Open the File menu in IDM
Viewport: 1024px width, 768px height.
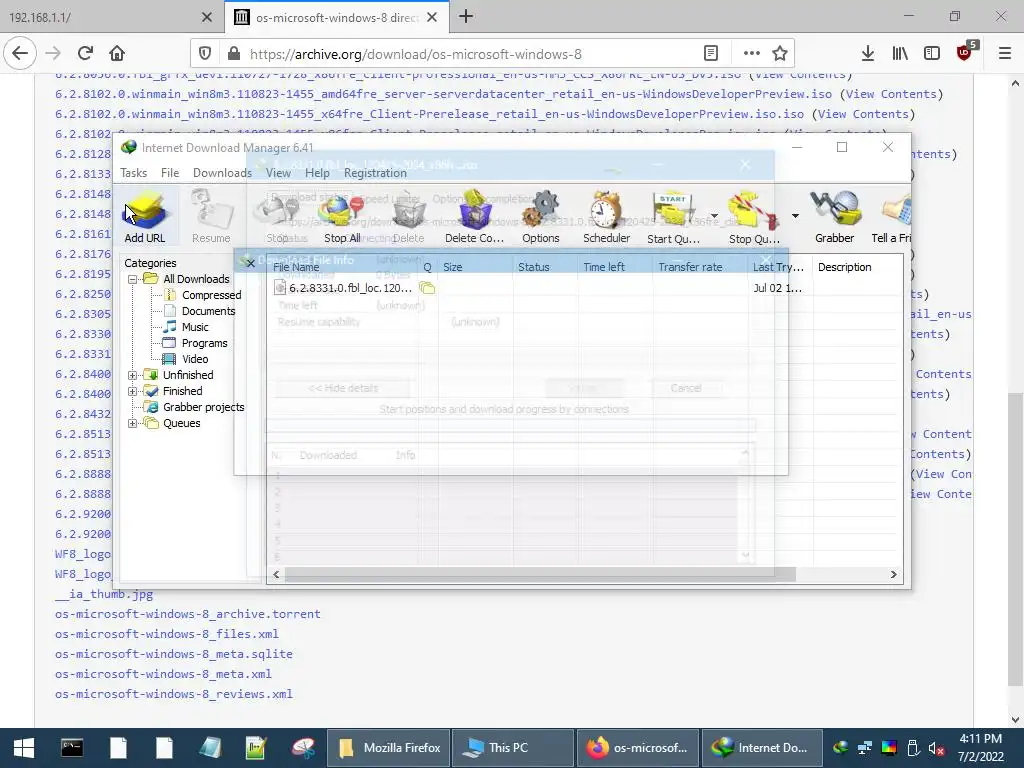[170, 173]
